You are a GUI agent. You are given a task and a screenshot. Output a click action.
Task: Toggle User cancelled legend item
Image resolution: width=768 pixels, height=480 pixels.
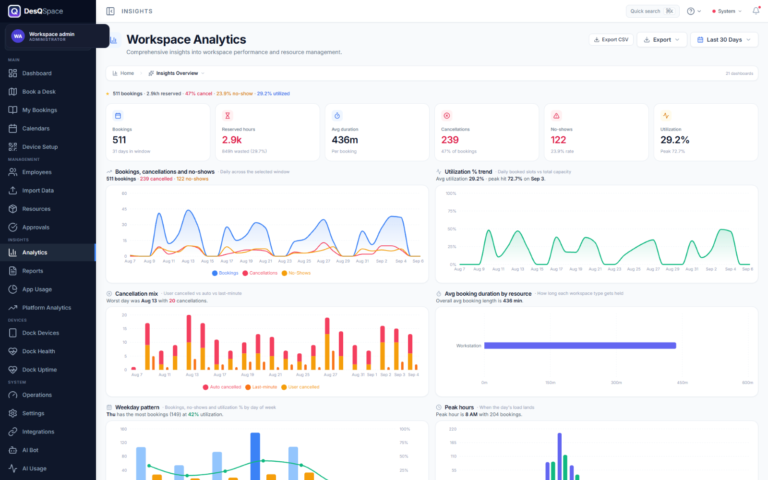click(300, 387)
